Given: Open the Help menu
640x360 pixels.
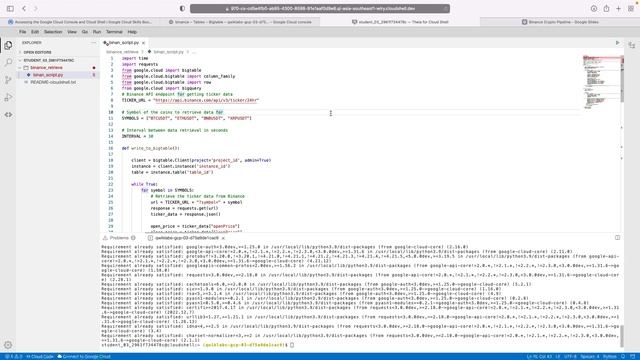Looking at the screenshot, I should click(x=132, y=32).
